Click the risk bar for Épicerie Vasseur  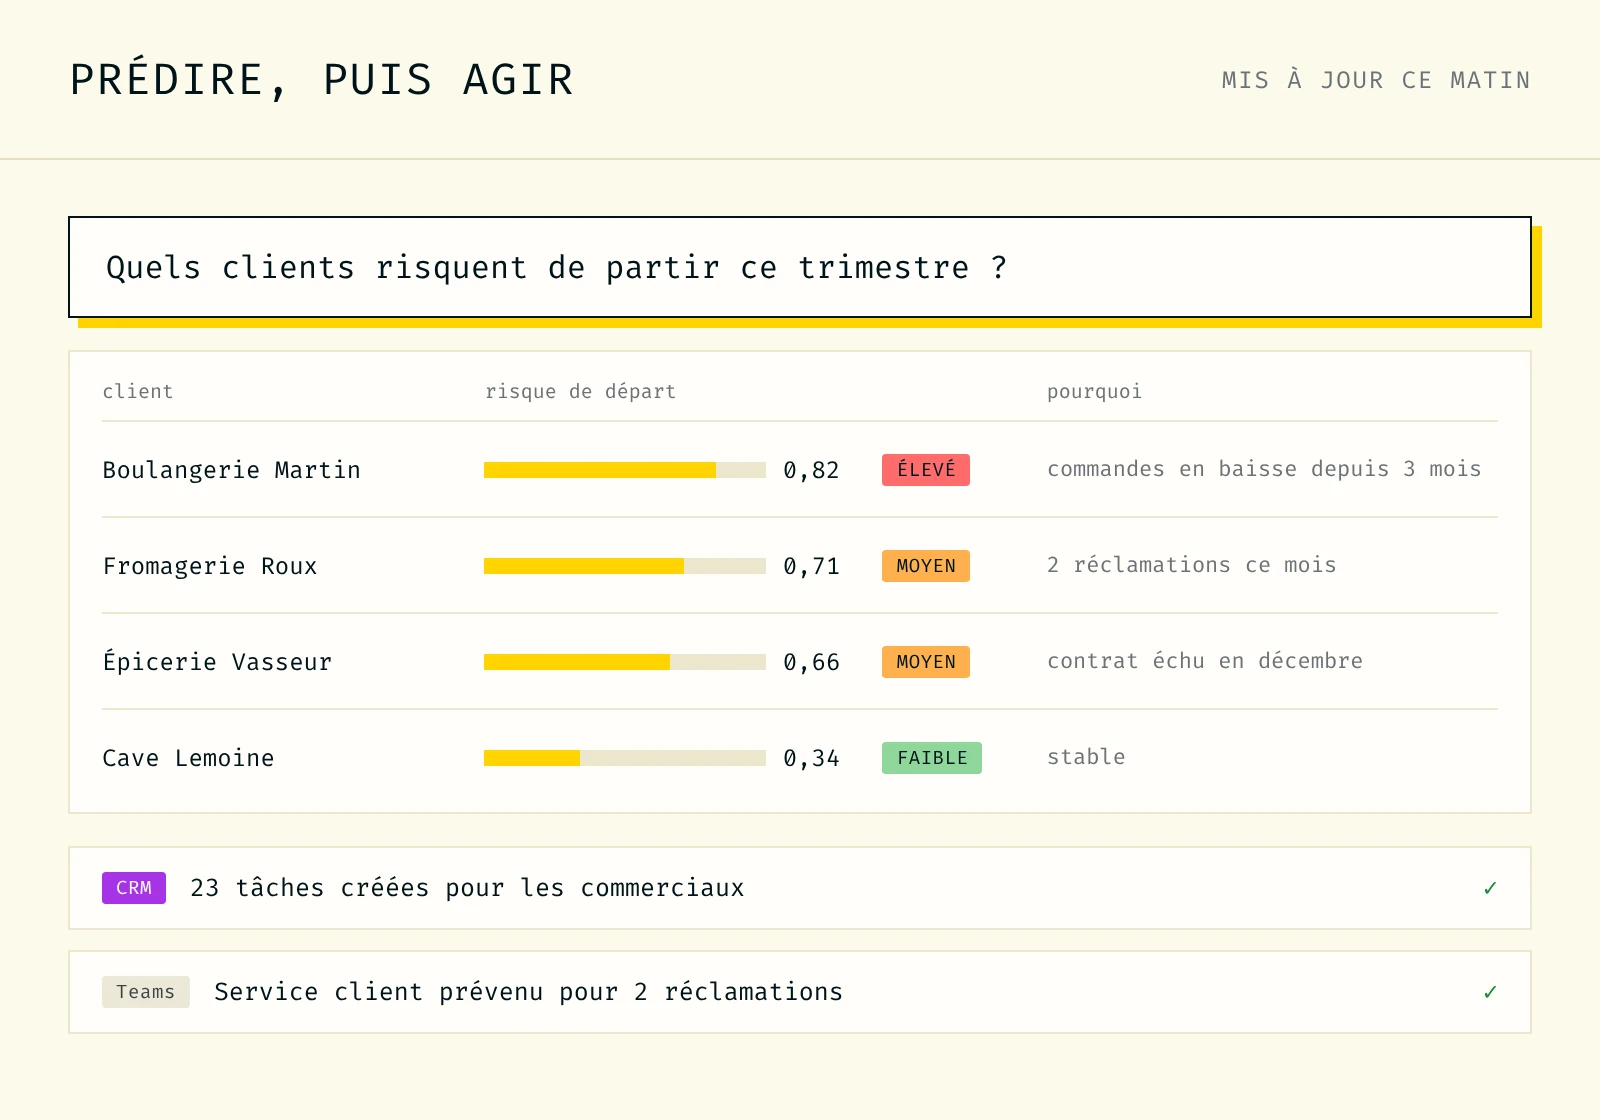625,662
